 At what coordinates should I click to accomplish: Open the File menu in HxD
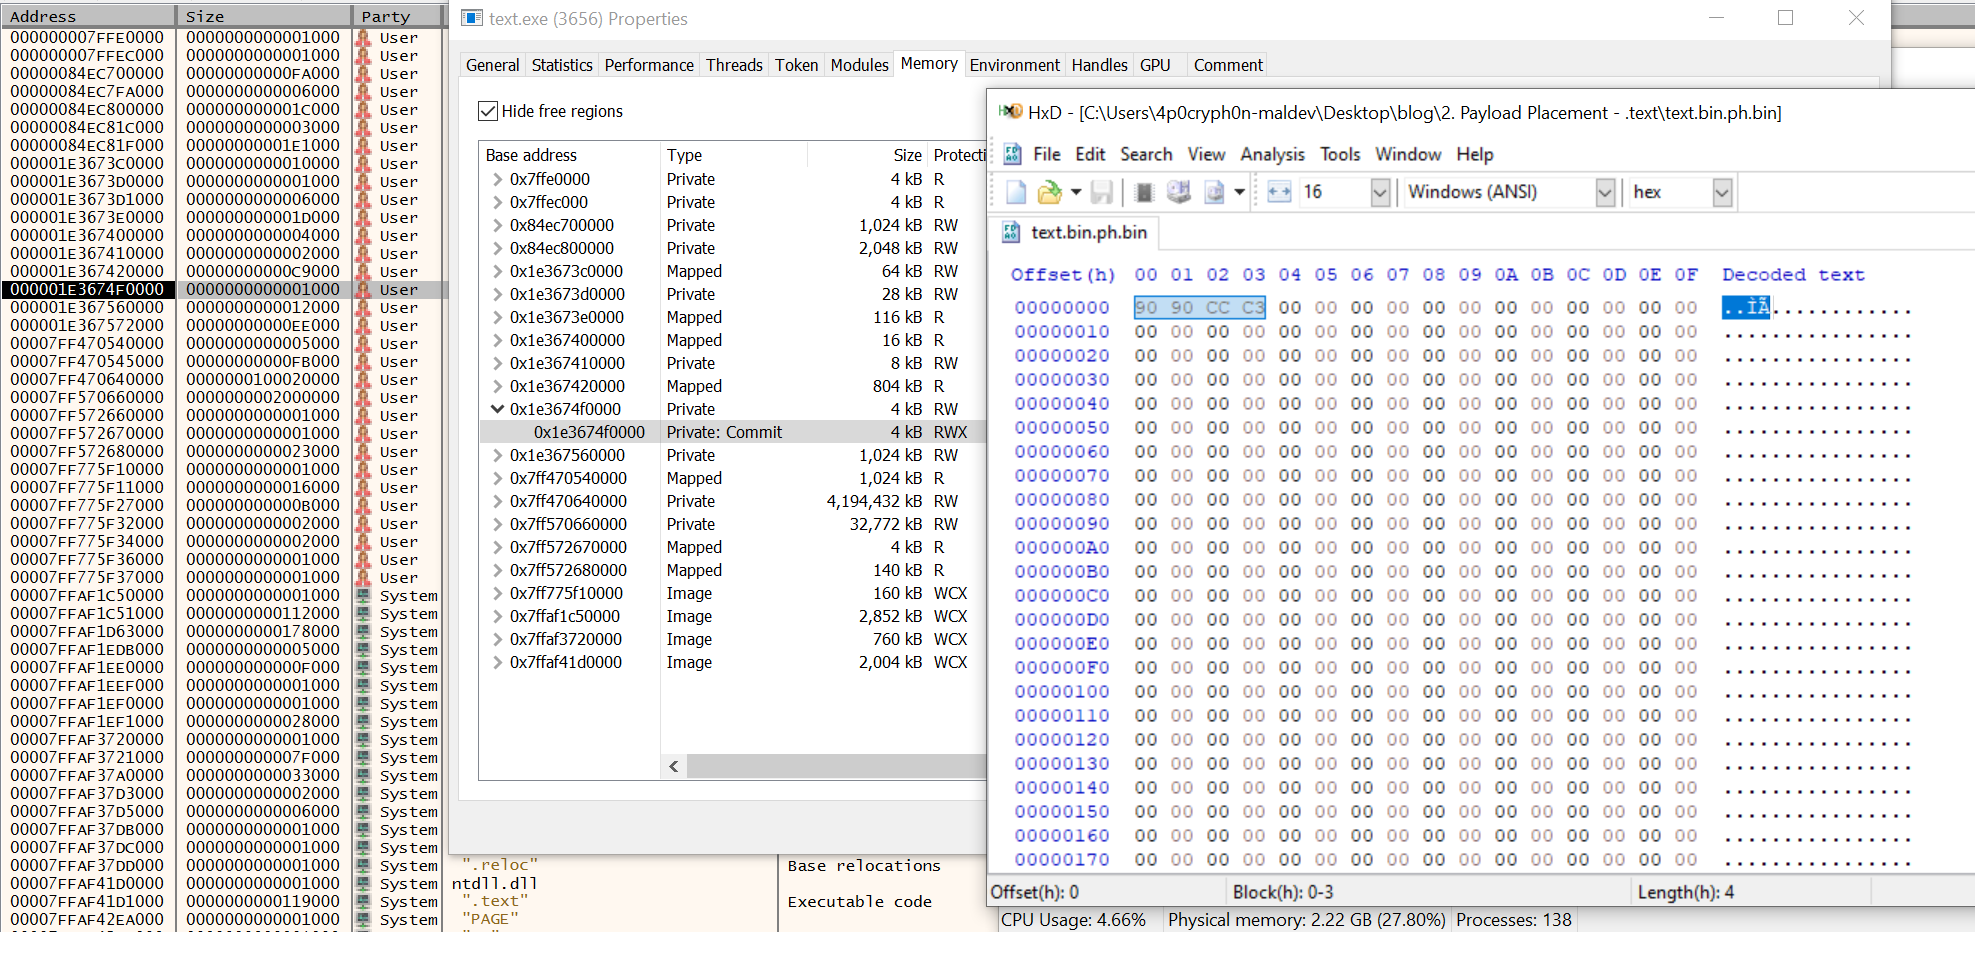1047,154
